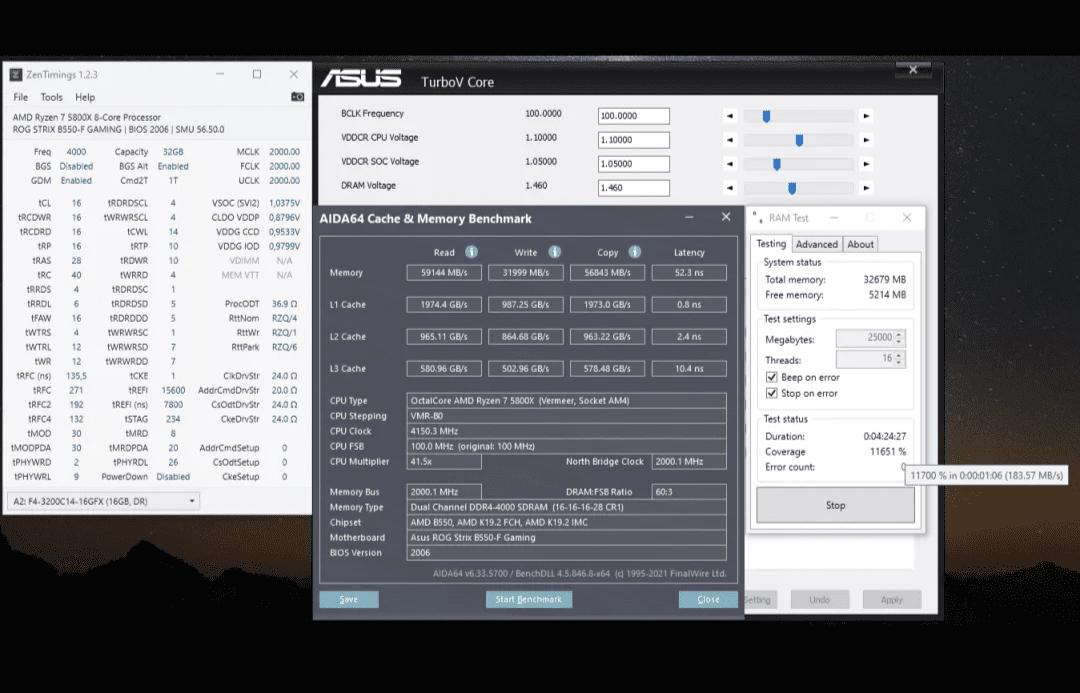Image resolution: width=1080 pixels, height=693 pixels.
Task: Increase DRAM Voltage with the right arrow
Action: pos(866,188)
